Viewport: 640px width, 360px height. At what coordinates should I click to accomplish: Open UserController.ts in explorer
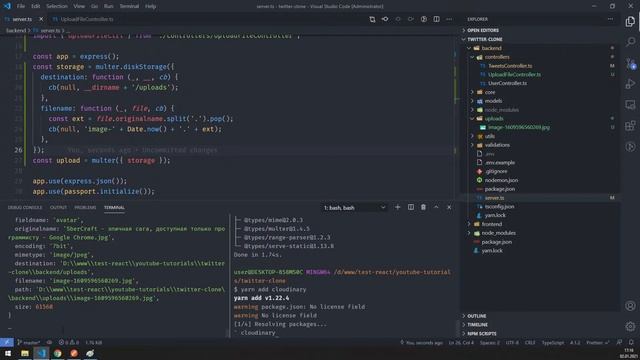click(x=507, y=83)
